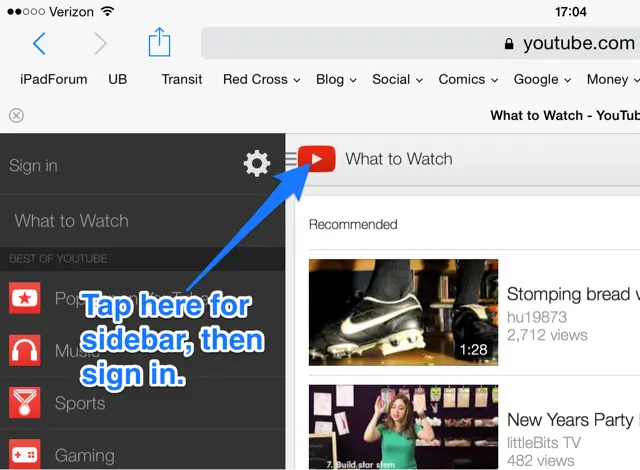Expand the Red Cross bookmarks folder
Viewport: 640px width, 470px height.
[262, 79]
